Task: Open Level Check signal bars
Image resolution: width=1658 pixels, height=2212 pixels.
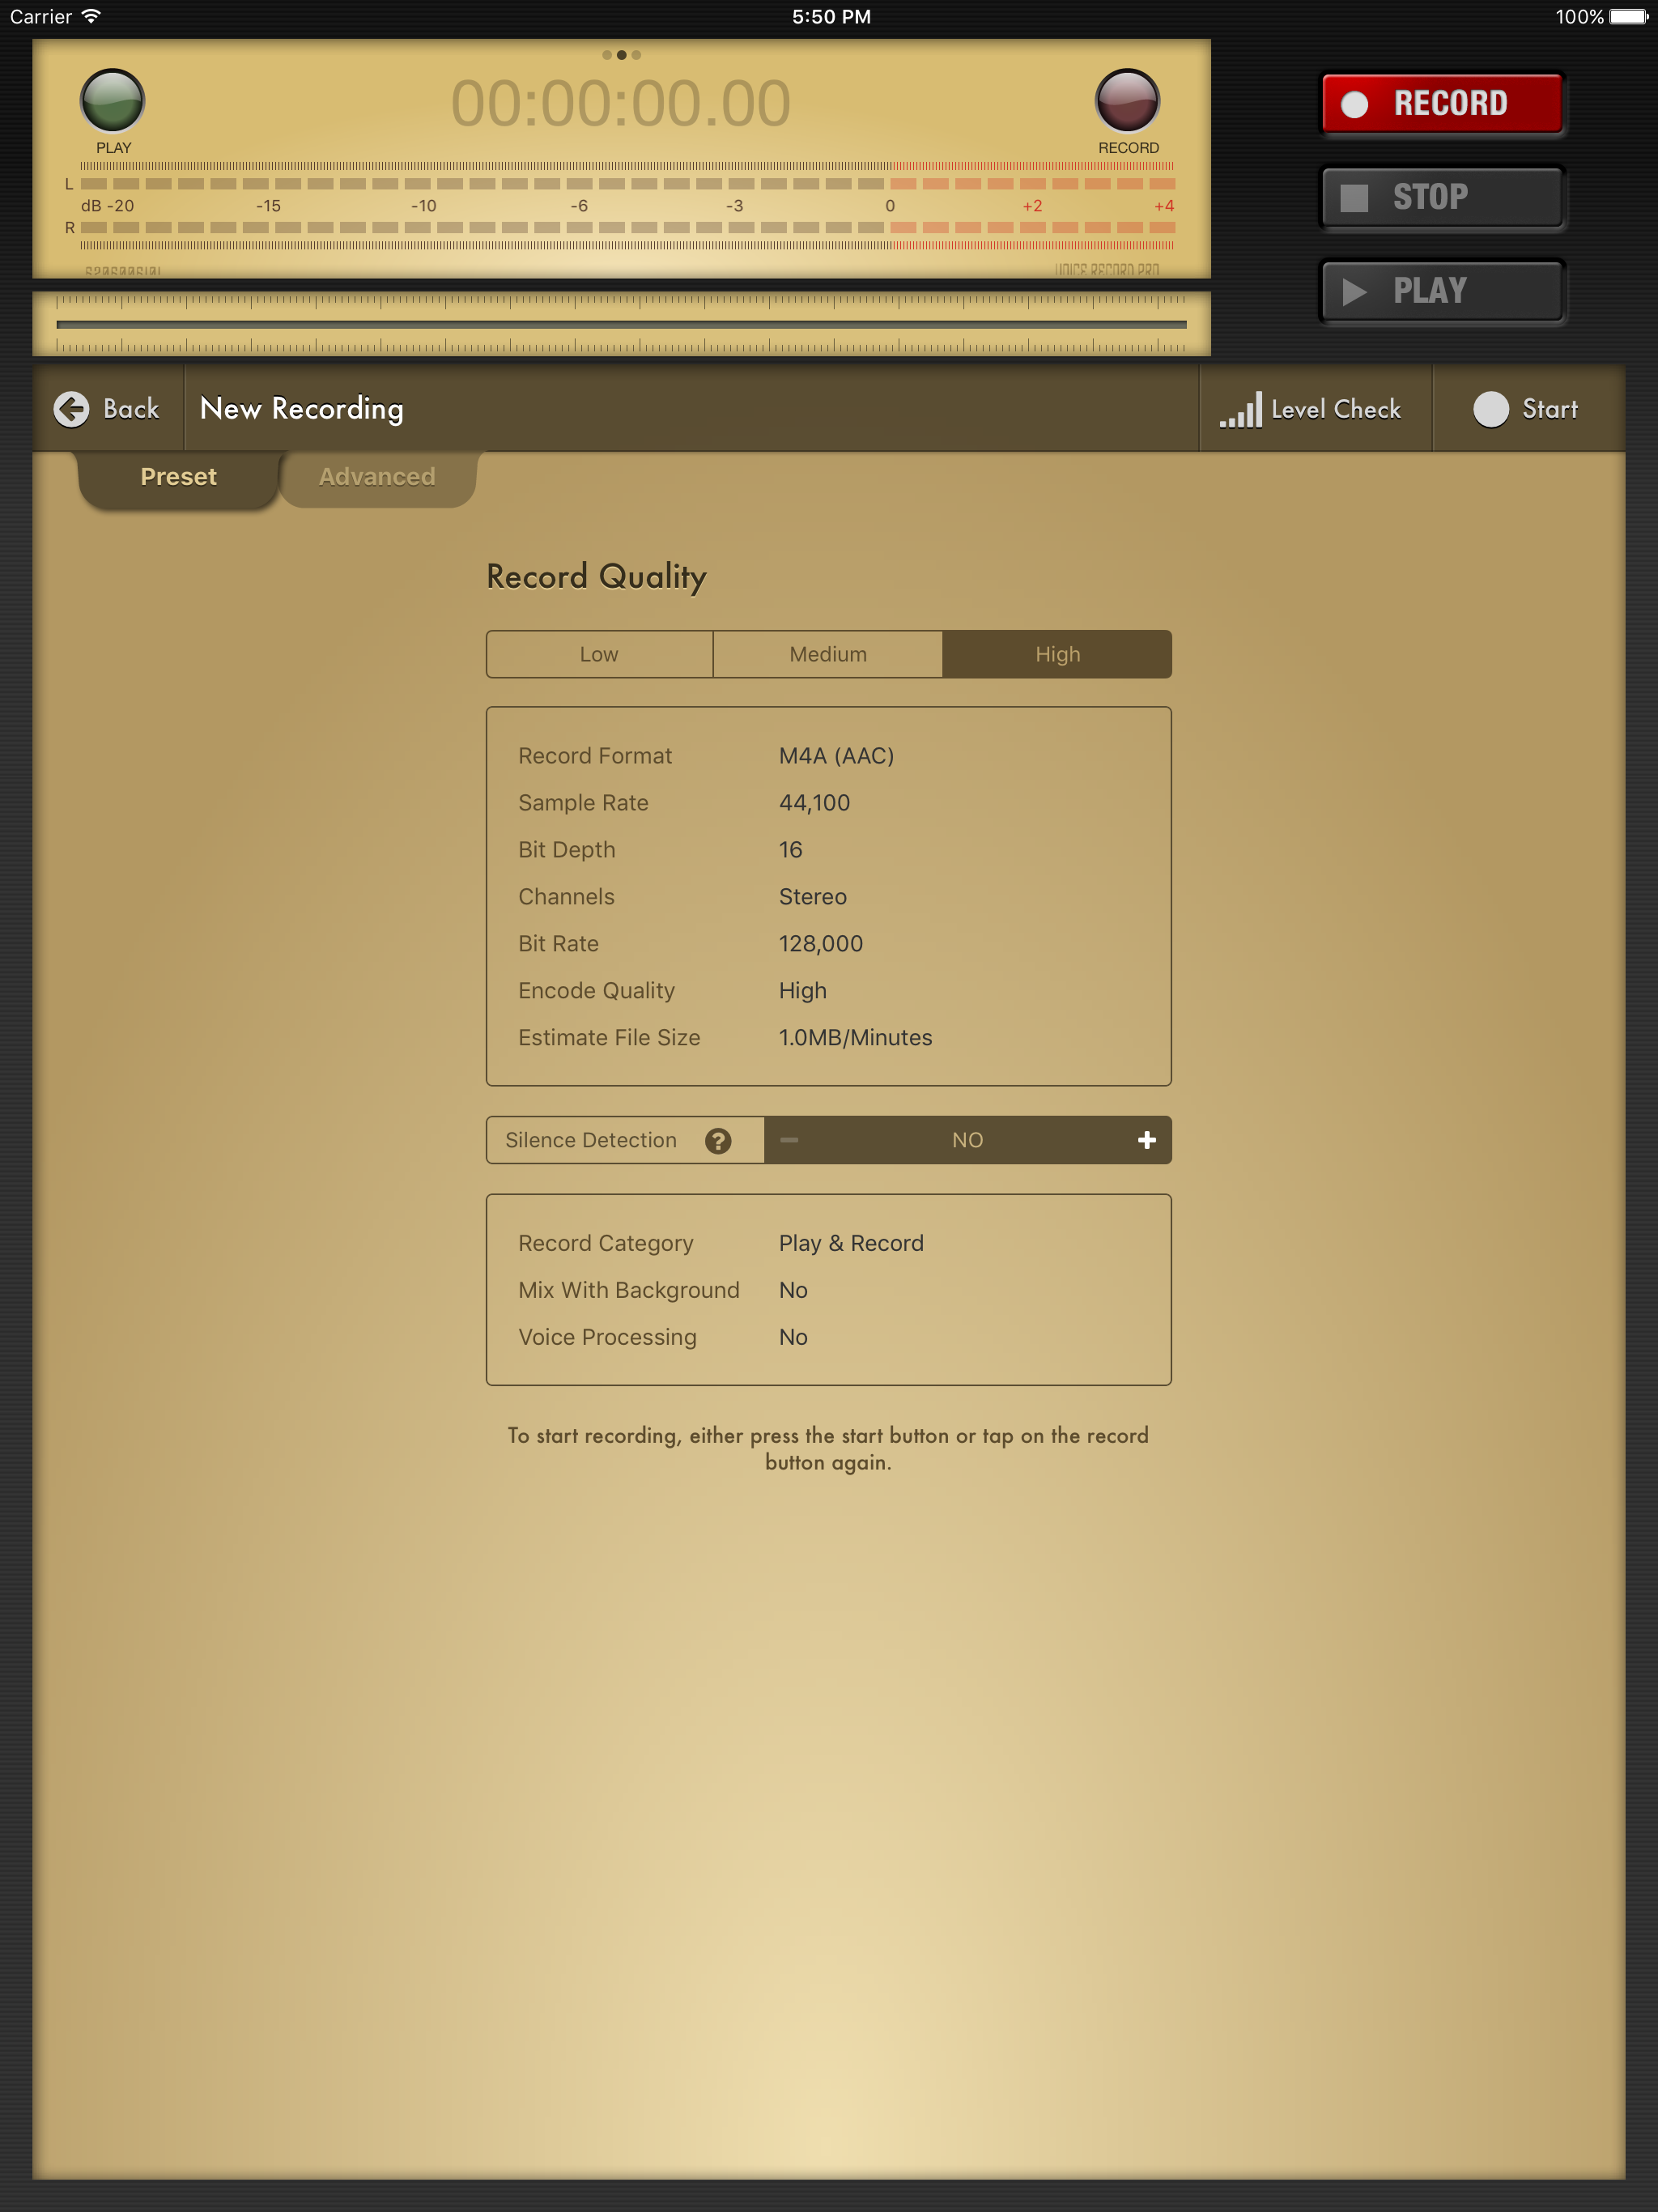Action: (1240, 409)
